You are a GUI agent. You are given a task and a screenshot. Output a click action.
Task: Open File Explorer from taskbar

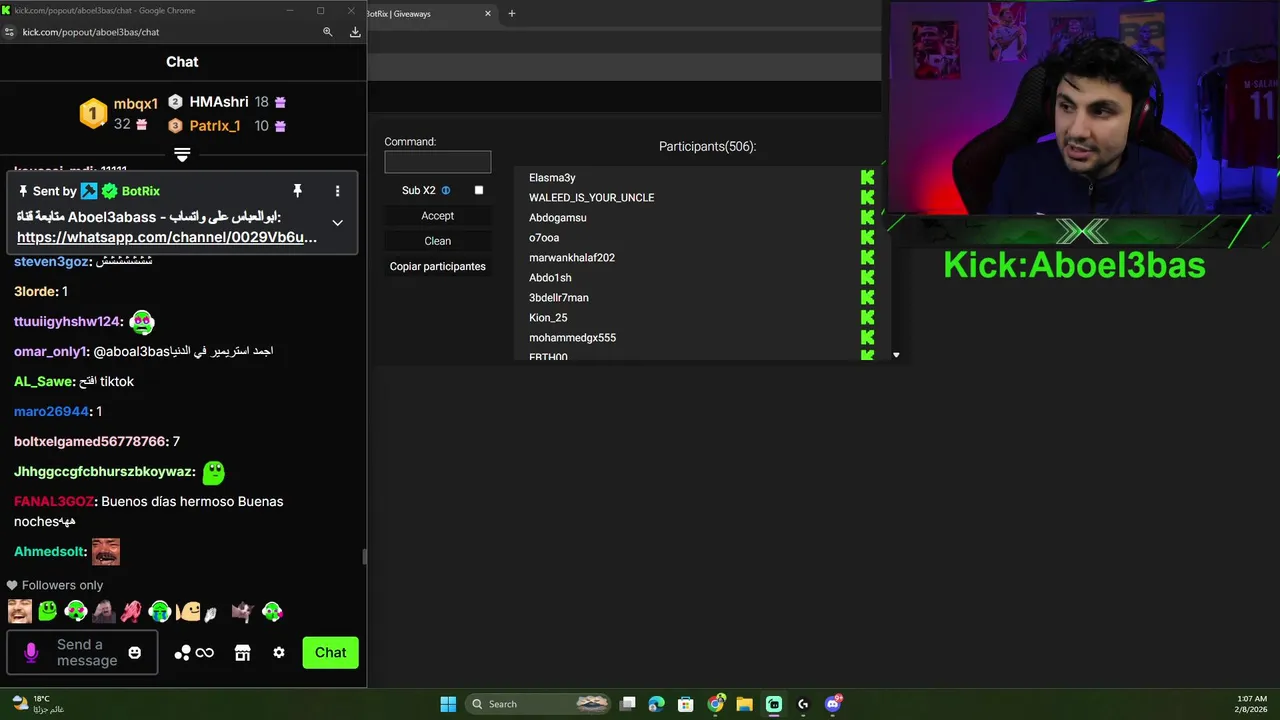click(x=745, y=704)
